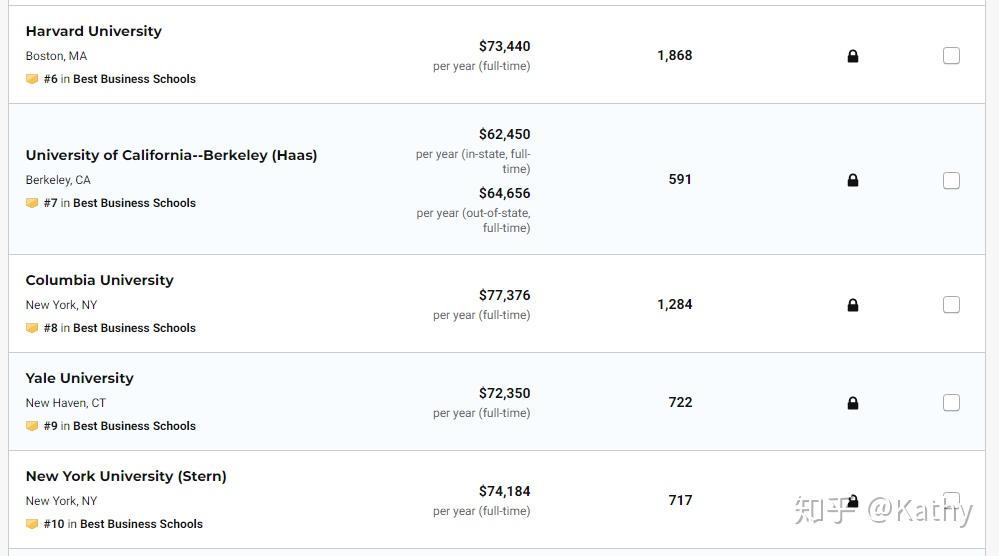The image size is (999, 556).
Task: Go to the Columbia University profile
Action: (99, 280)
